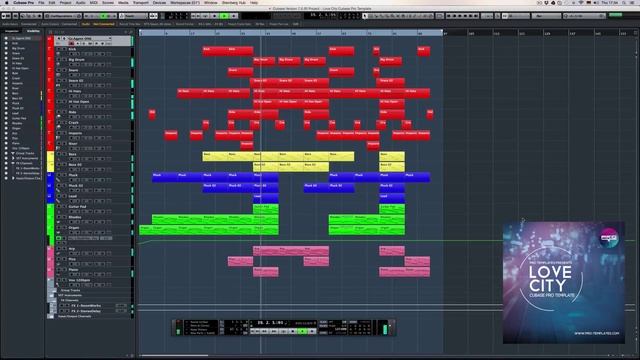This screenshot has width=640, height=360.
Task: Click the Kick track red color strip
Action: pyautogui.click(x=50, y=51)
